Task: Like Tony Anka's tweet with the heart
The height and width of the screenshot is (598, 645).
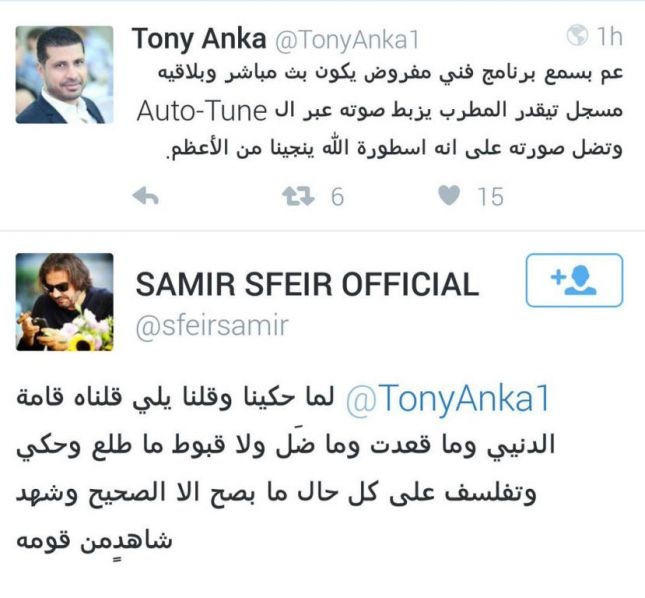Action: coord(450,197)
